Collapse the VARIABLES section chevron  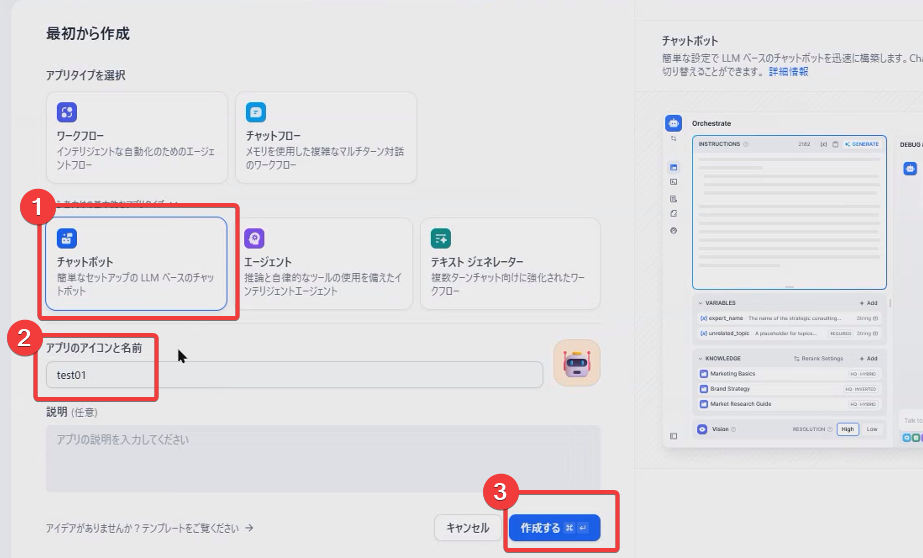[x=700, y=302]
